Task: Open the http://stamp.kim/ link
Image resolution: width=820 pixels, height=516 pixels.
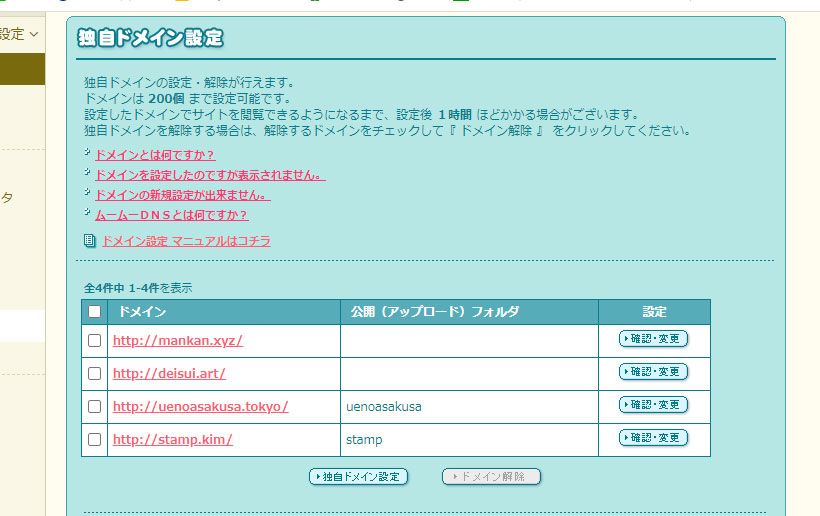Action: 173,439
